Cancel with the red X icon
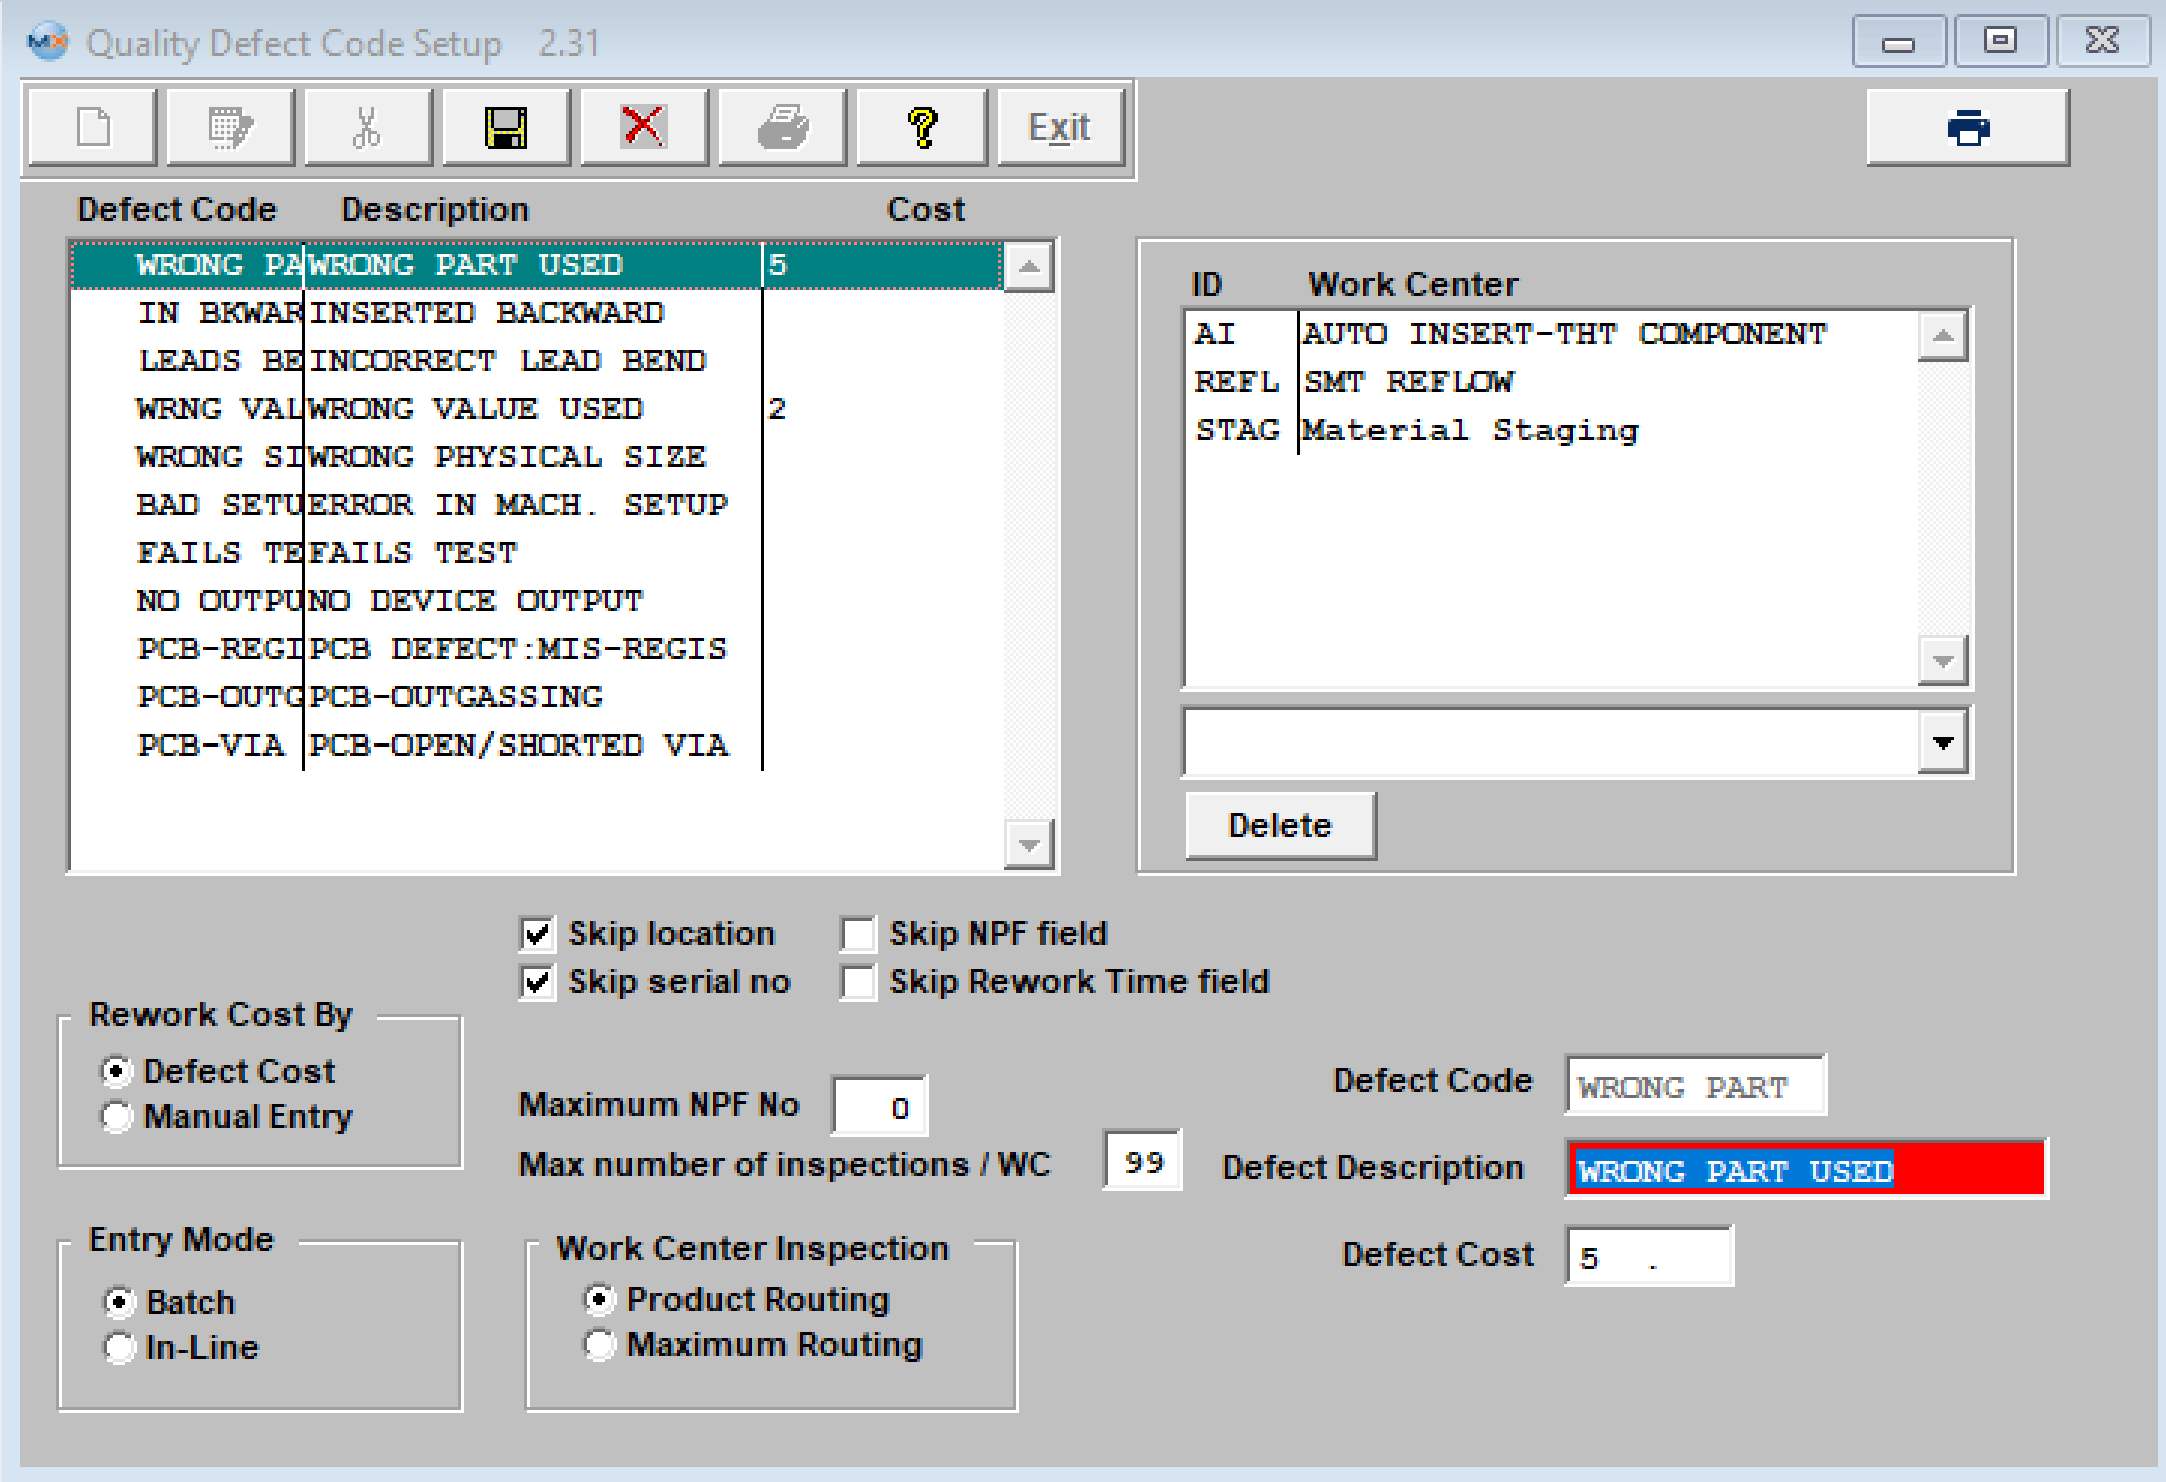2166x1482 pixels. pos(643,128)
